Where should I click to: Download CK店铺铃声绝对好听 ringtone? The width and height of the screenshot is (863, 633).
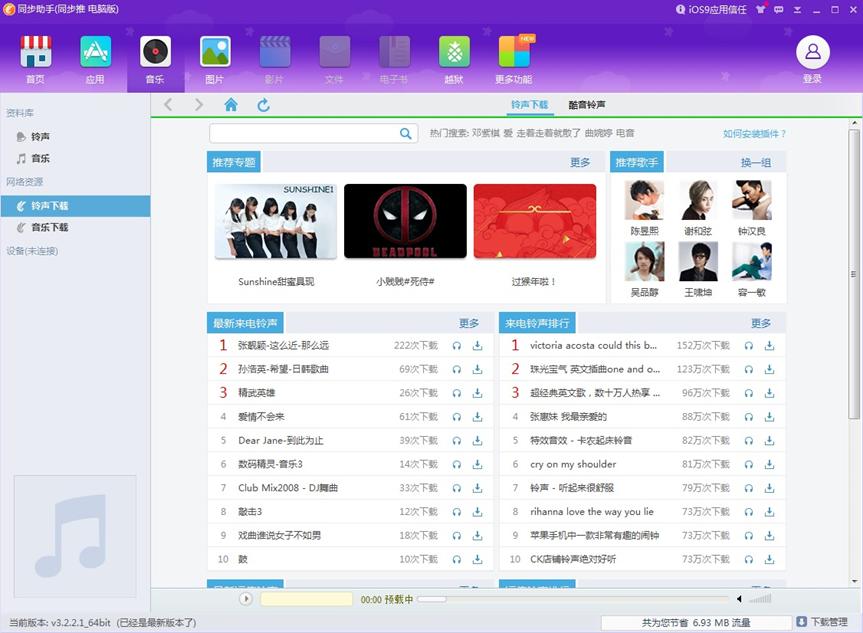point(769,559)
